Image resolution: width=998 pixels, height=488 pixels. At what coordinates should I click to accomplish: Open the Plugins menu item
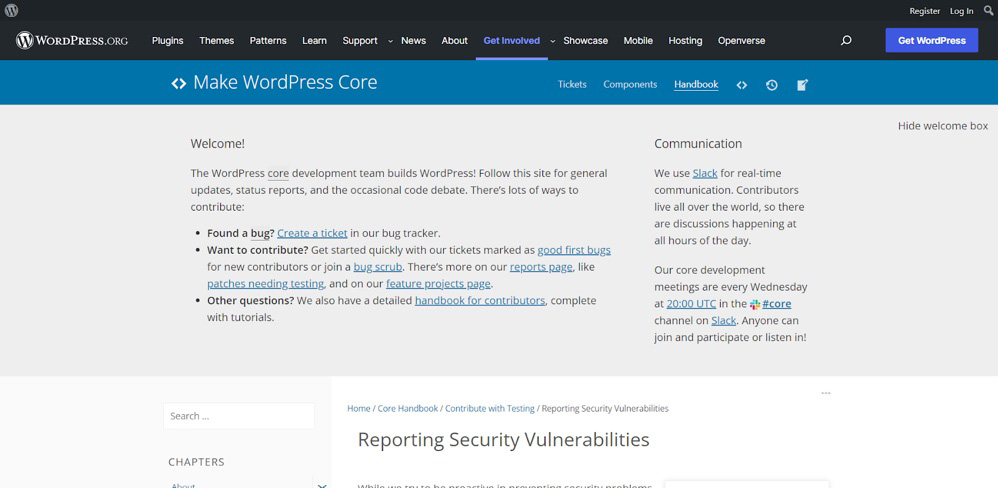coord(167,41)
